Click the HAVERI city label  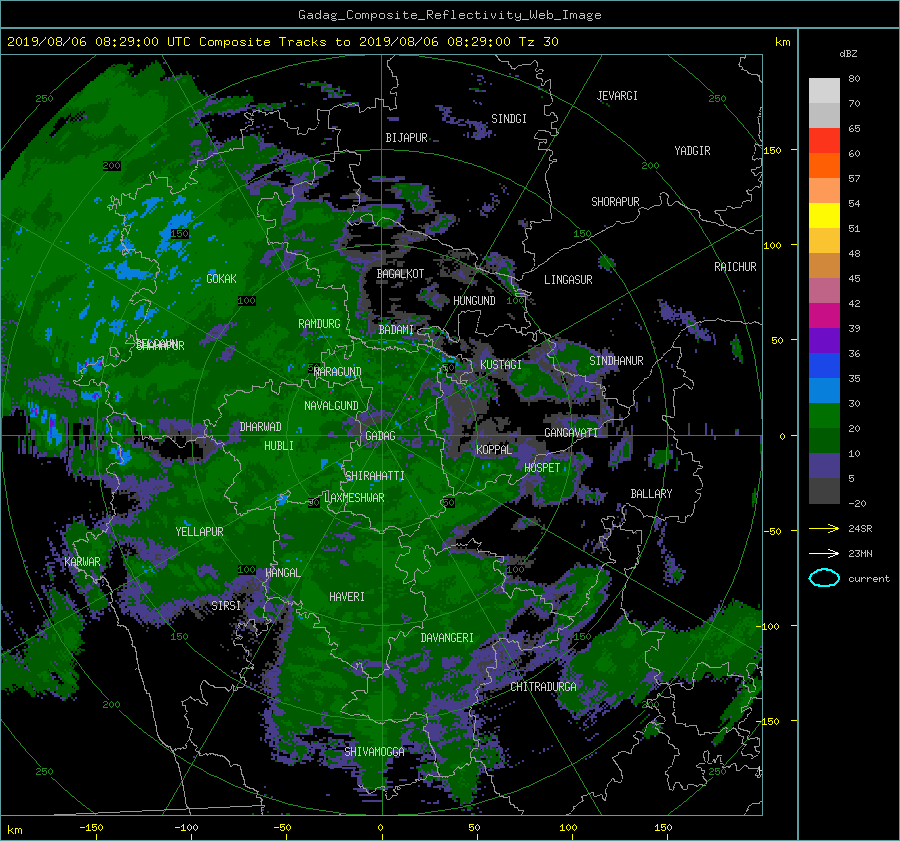pyautogui.click(x=347, y=597)
